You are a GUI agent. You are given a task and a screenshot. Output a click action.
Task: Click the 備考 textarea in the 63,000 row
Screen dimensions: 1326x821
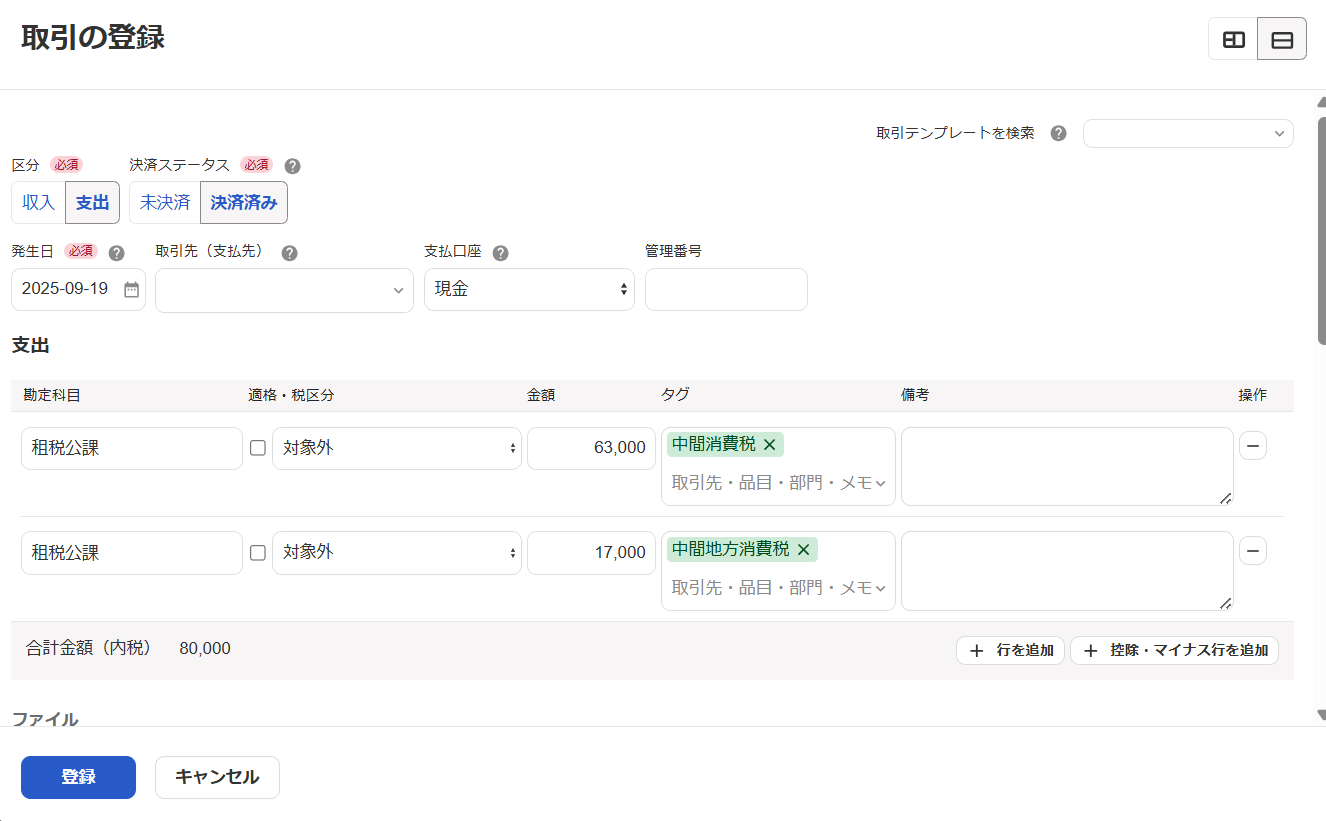point(1067,466)
